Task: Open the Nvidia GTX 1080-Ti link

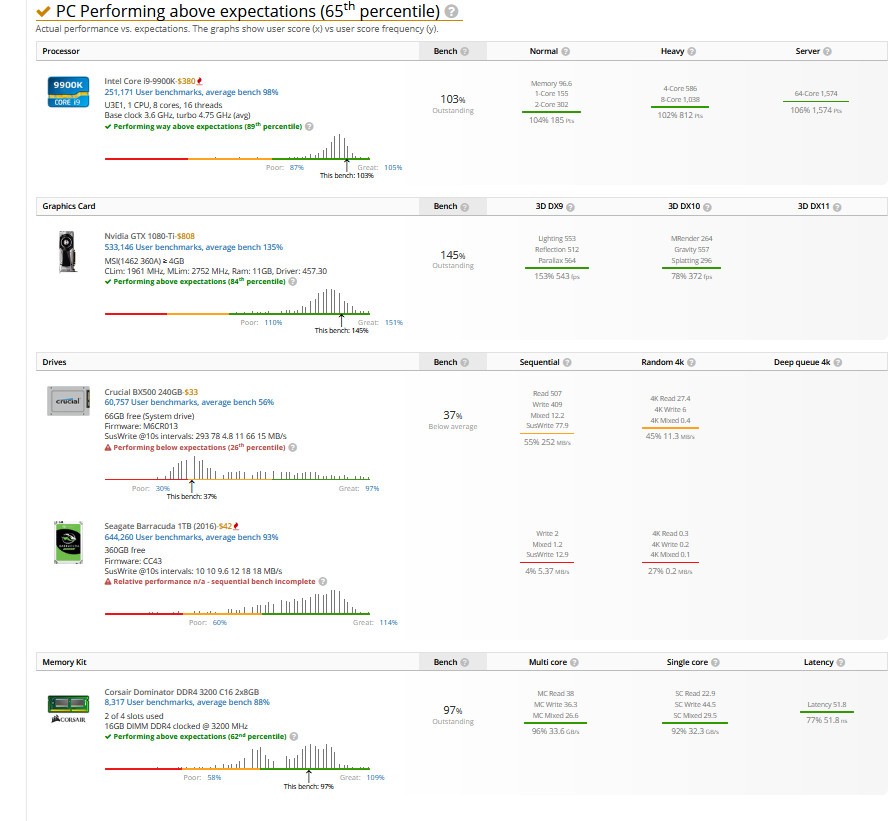Action: click(140, 236)
